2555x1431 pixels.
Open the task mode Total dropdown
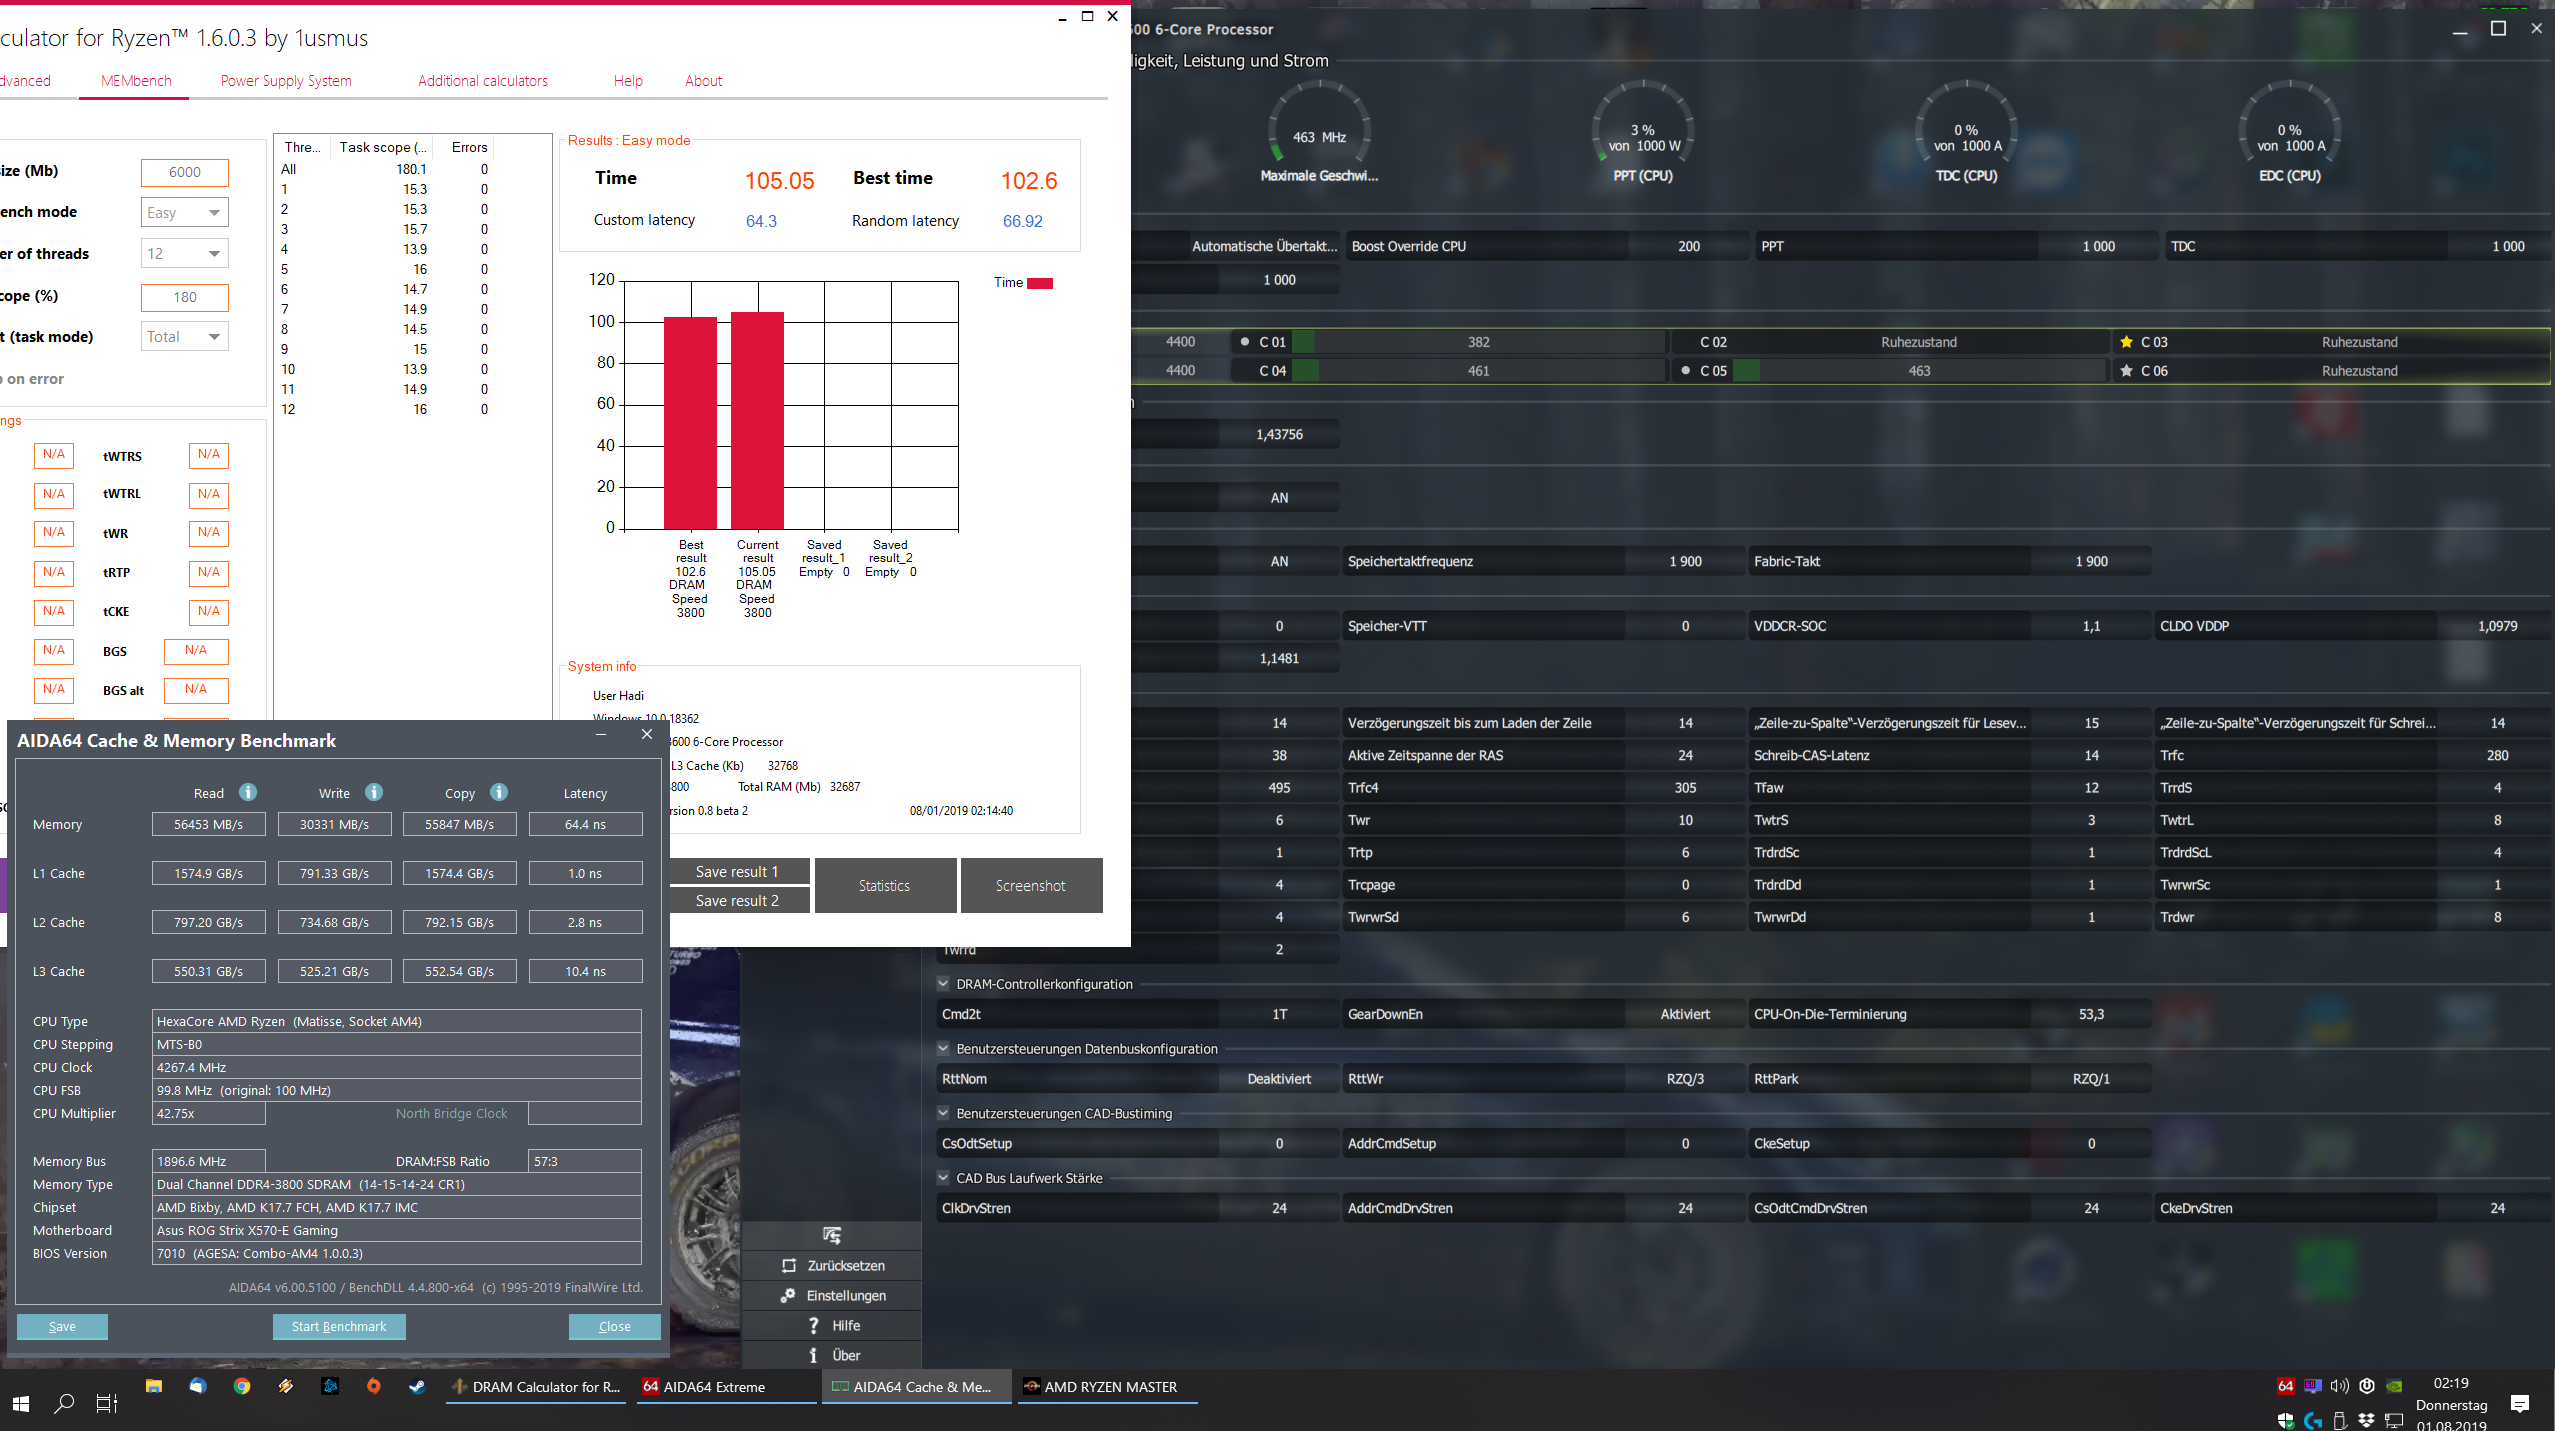pos(185,337)
